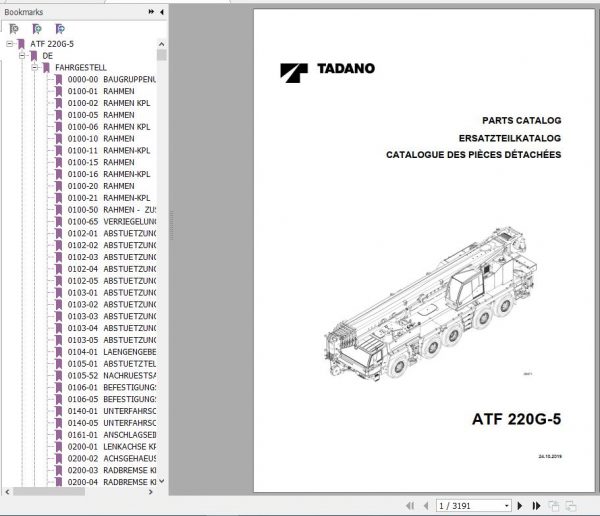Screen dimensions: 600x516
Task: Open bookmark 0100-21 RAHMEN-KPL
Action: click(109, 198)
